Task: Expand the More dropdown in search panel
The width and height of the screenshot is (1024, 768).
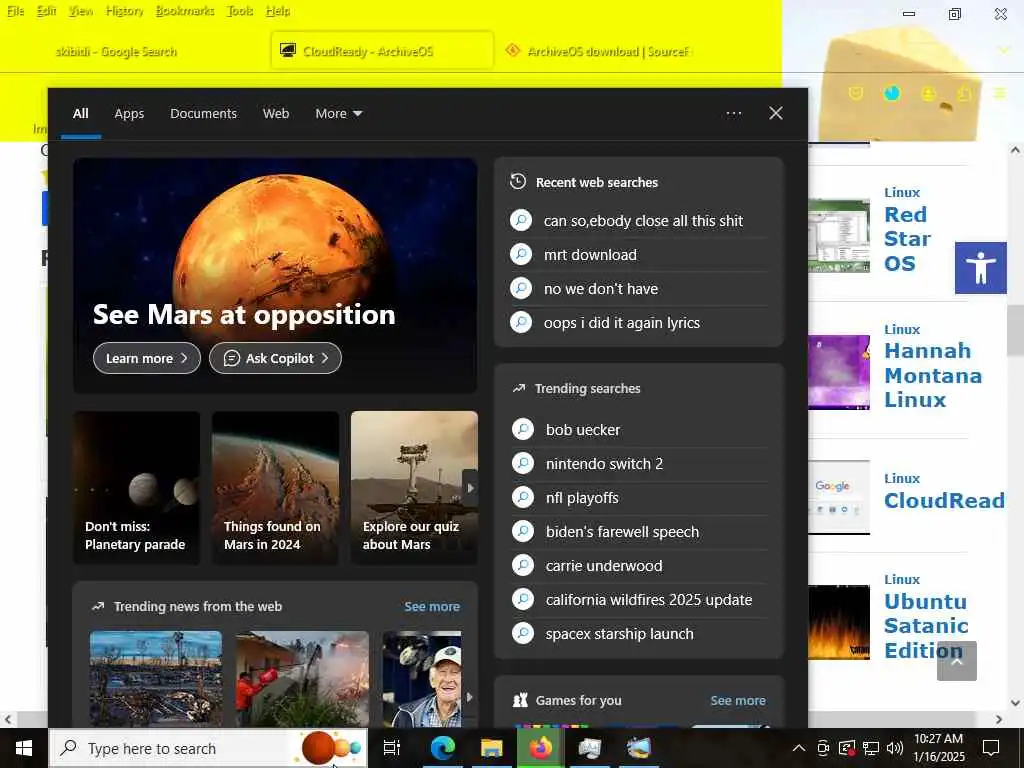Action: coord(338,114)
